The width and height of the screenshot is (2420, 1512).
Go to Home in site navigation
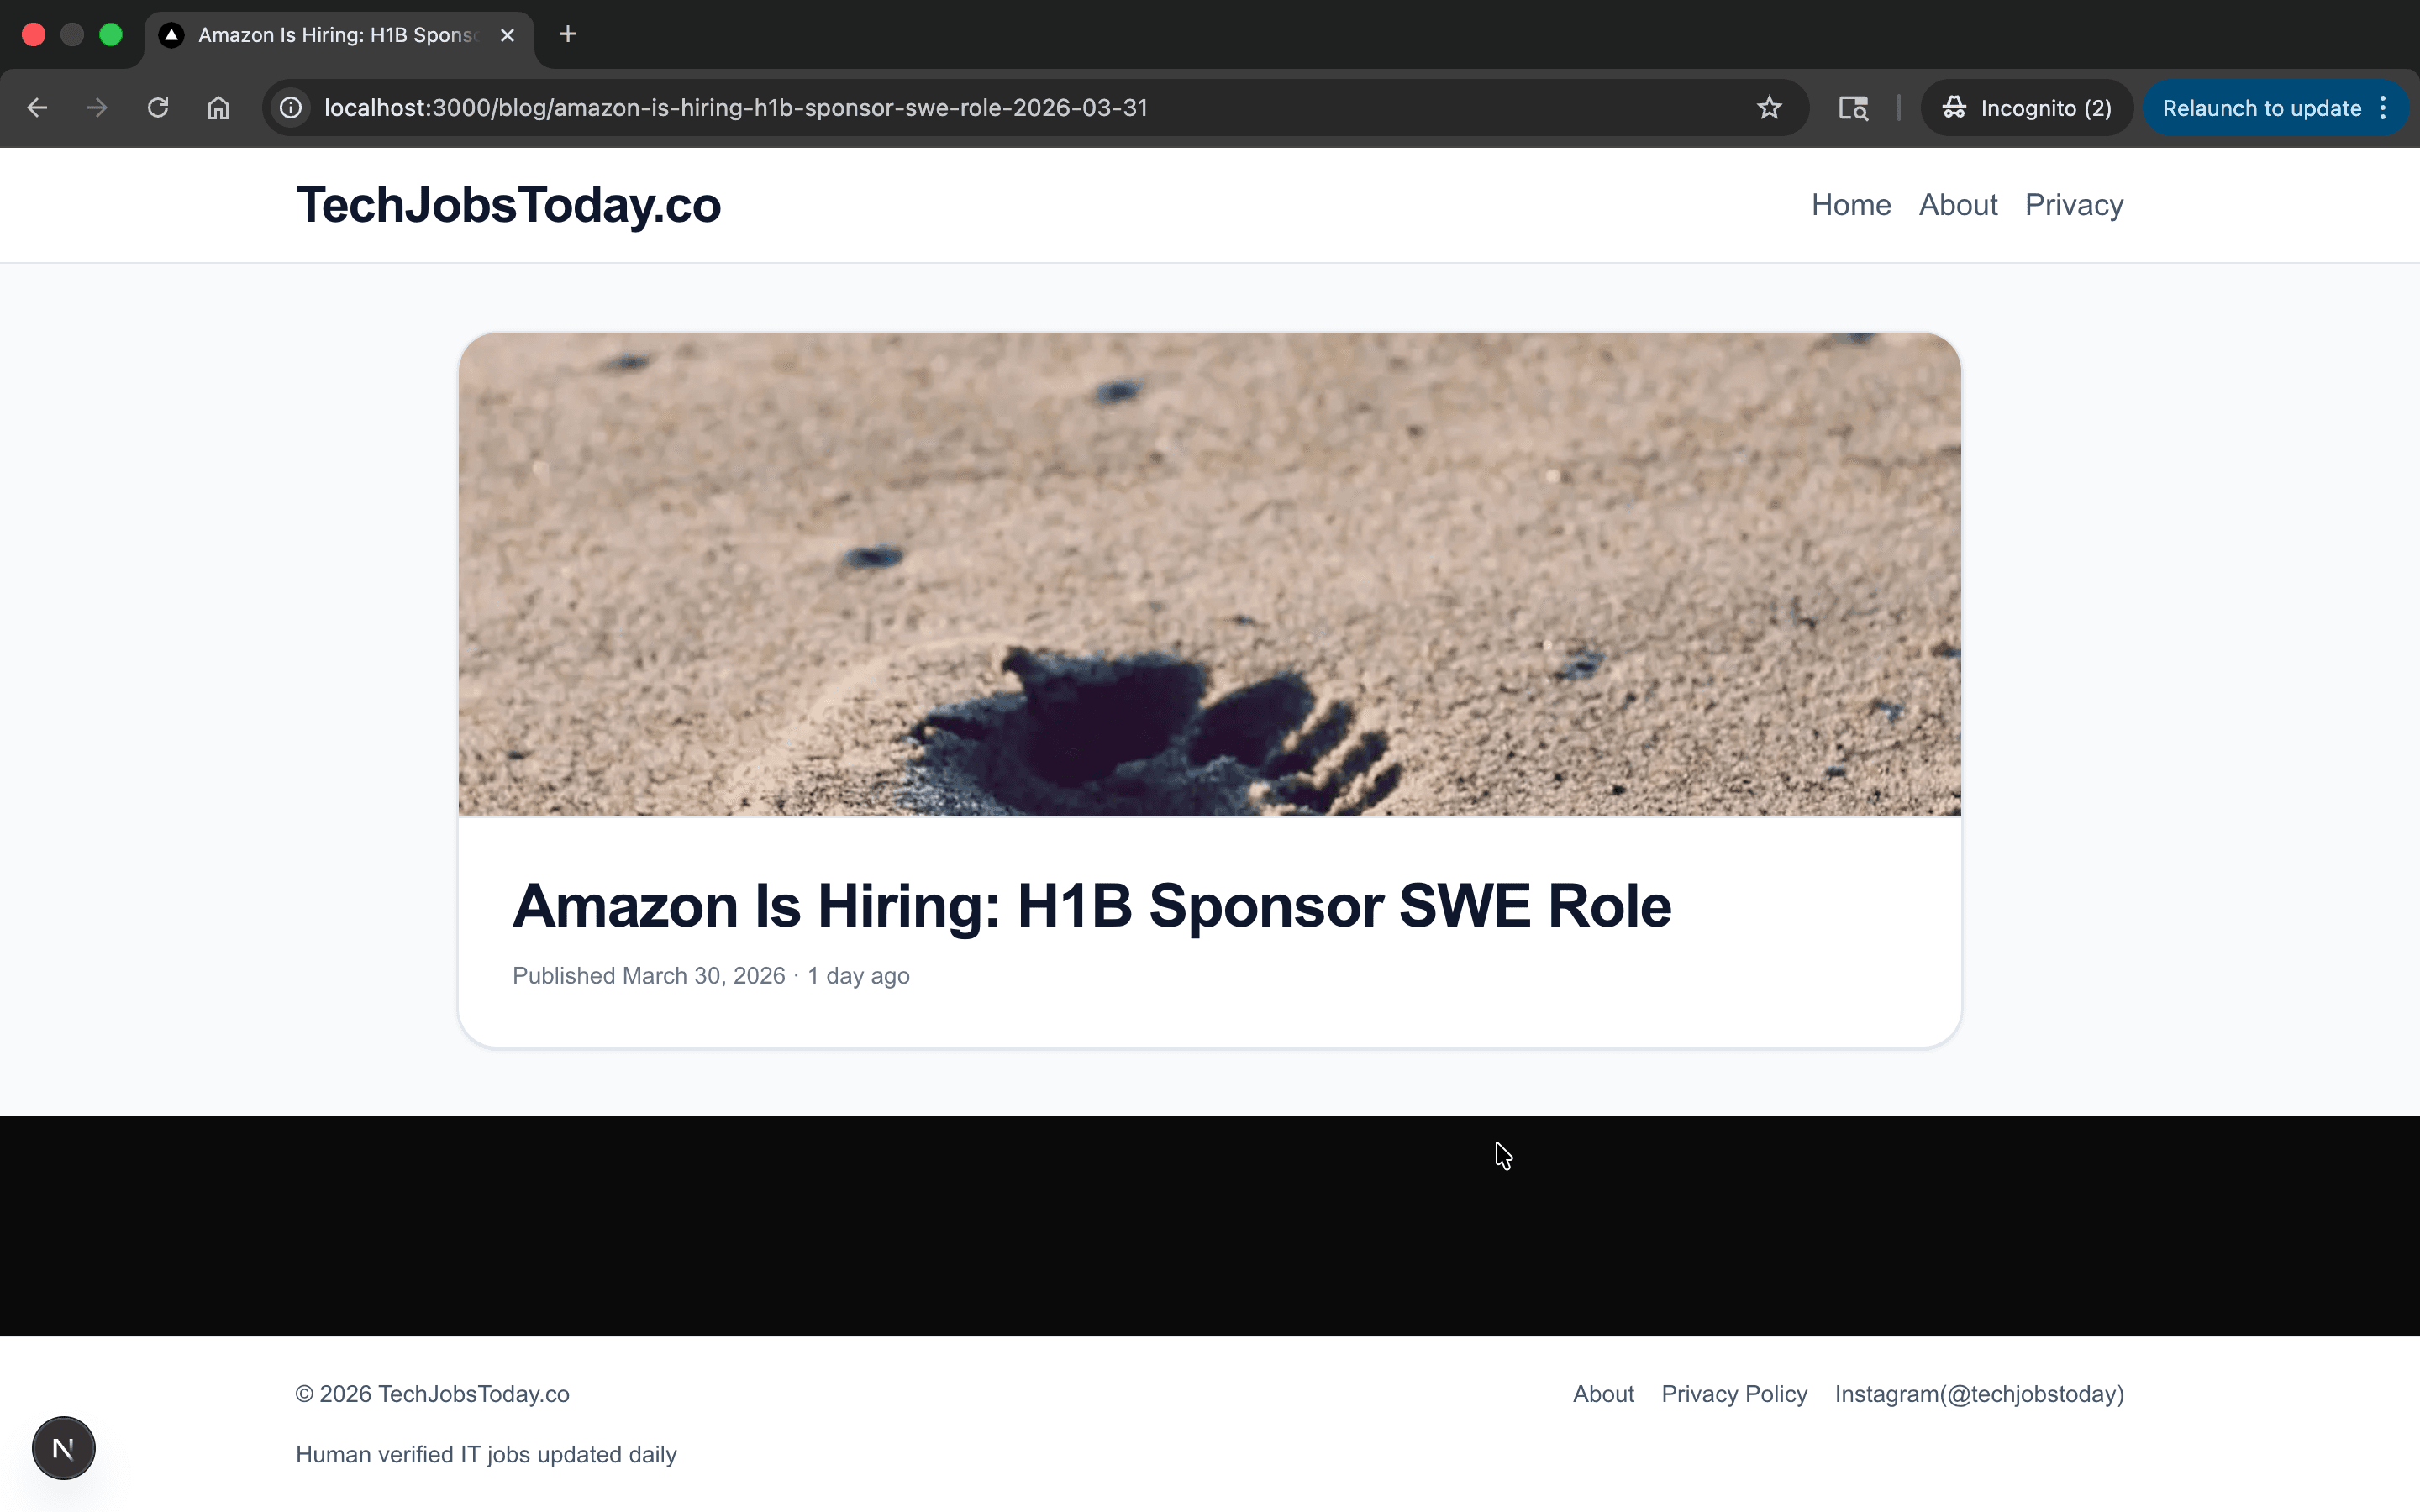tap(1851, 205)
